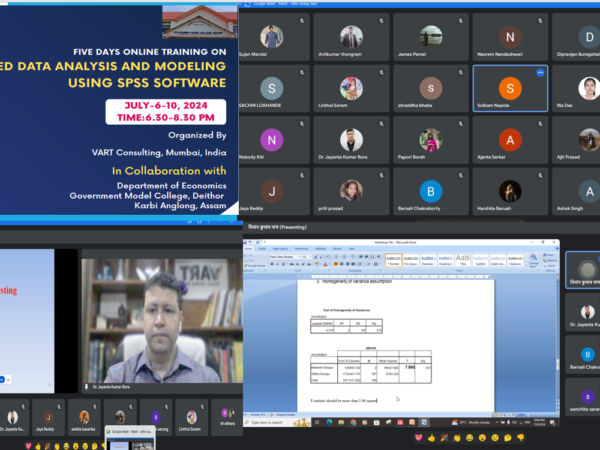Send the heart reaction under the presentation
Image resolution: width=600 pixels, height=450 pixels.
[418, 438]
